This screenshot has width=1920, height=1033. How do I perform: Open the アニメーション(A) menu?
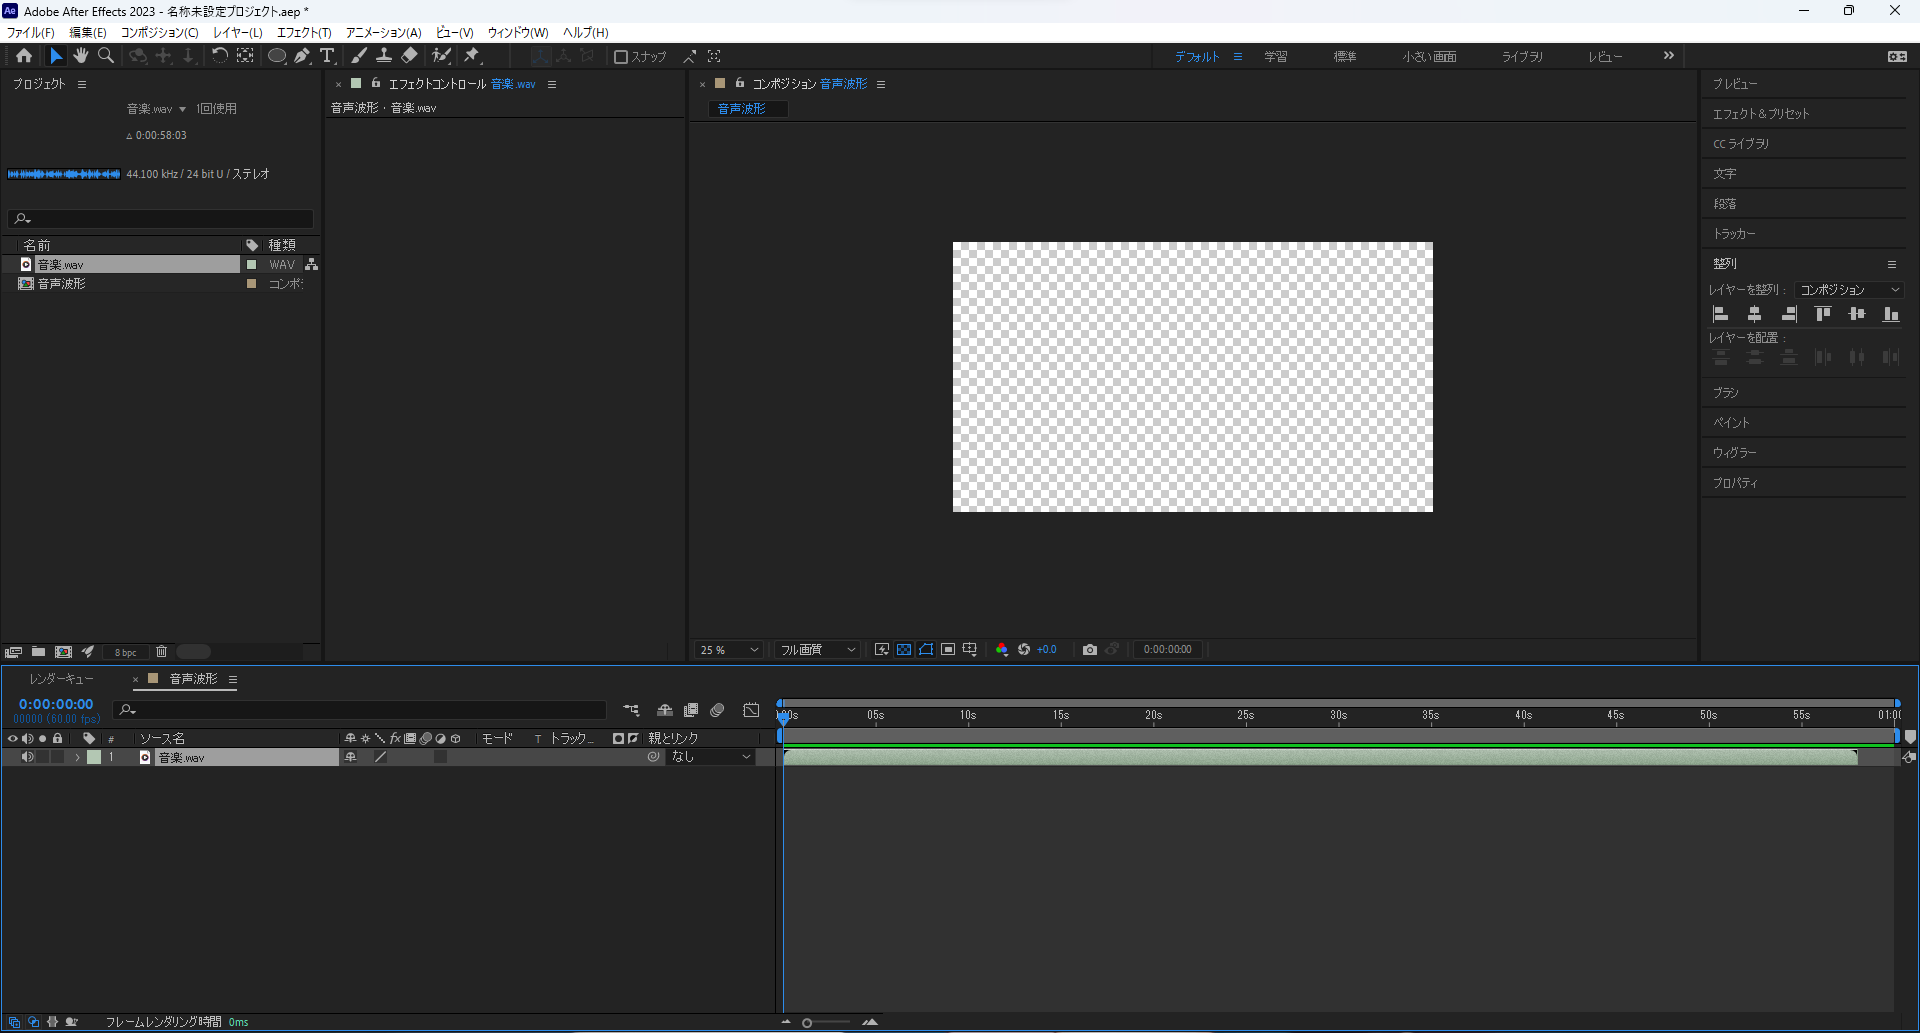tap(384, 33)
